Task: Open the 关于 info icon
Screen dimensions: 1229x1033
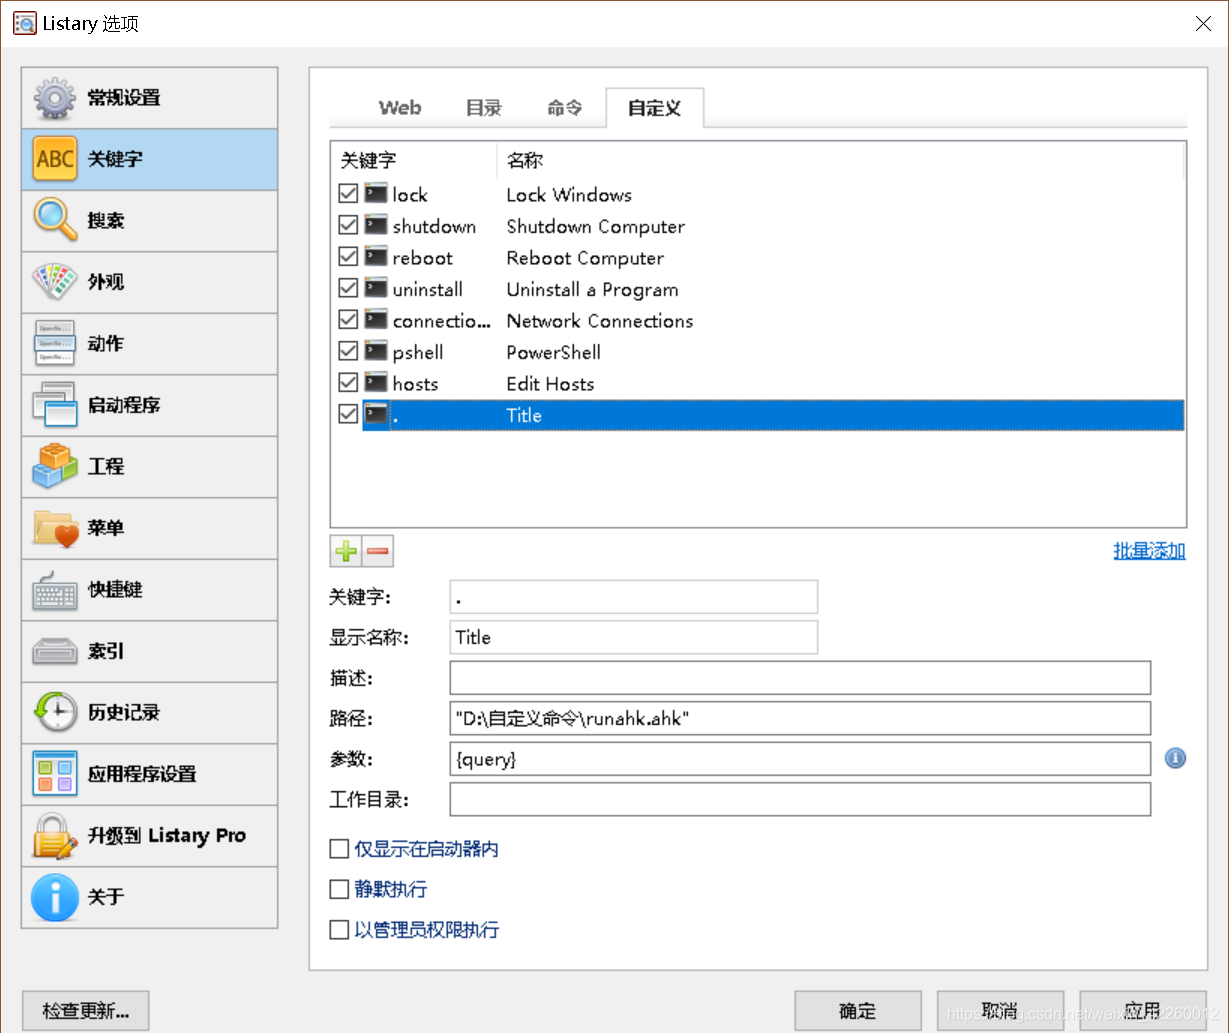Action: pos(54,897)
